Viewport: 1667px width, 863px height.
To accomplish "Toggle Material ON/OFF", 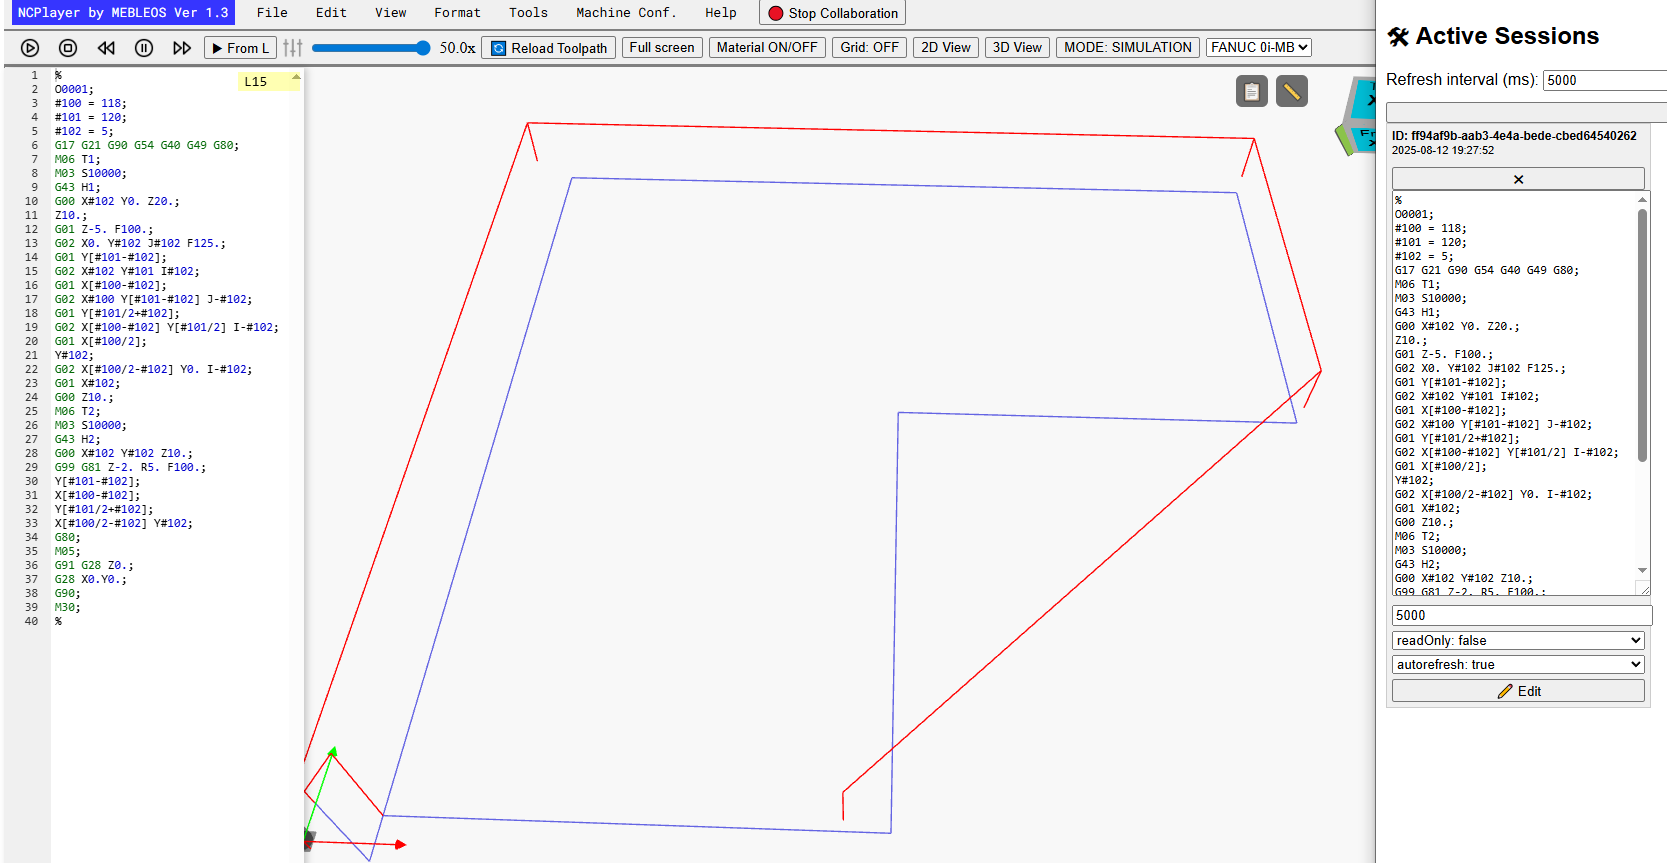I will coord(767,47).
